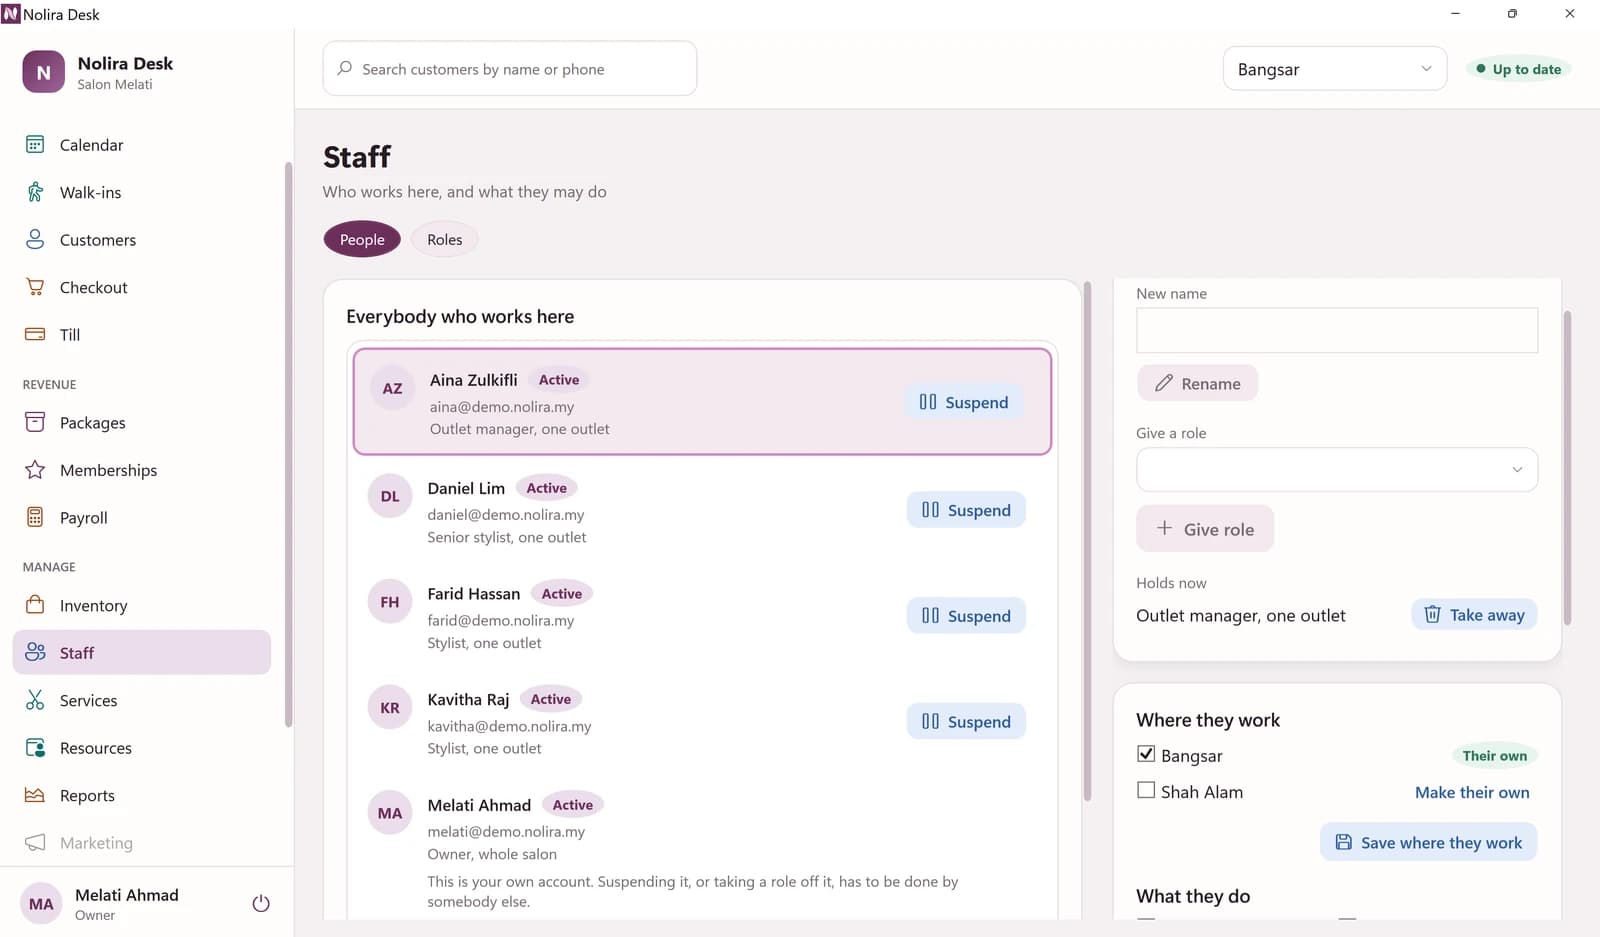Viewport: 1600px width, 937px height.
Task: Click the Nolira Desk logo tile
Action: [44, 72]
